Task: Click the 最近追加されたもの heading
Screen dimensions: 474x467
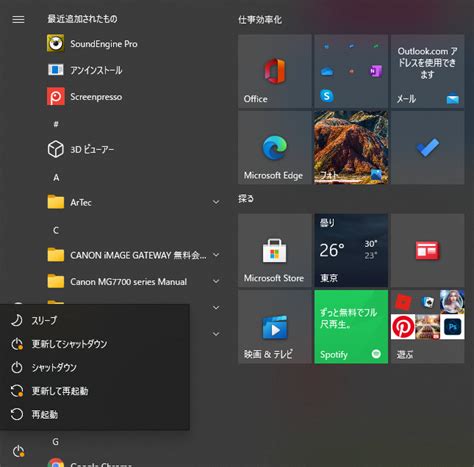Action: coord(82,19)
